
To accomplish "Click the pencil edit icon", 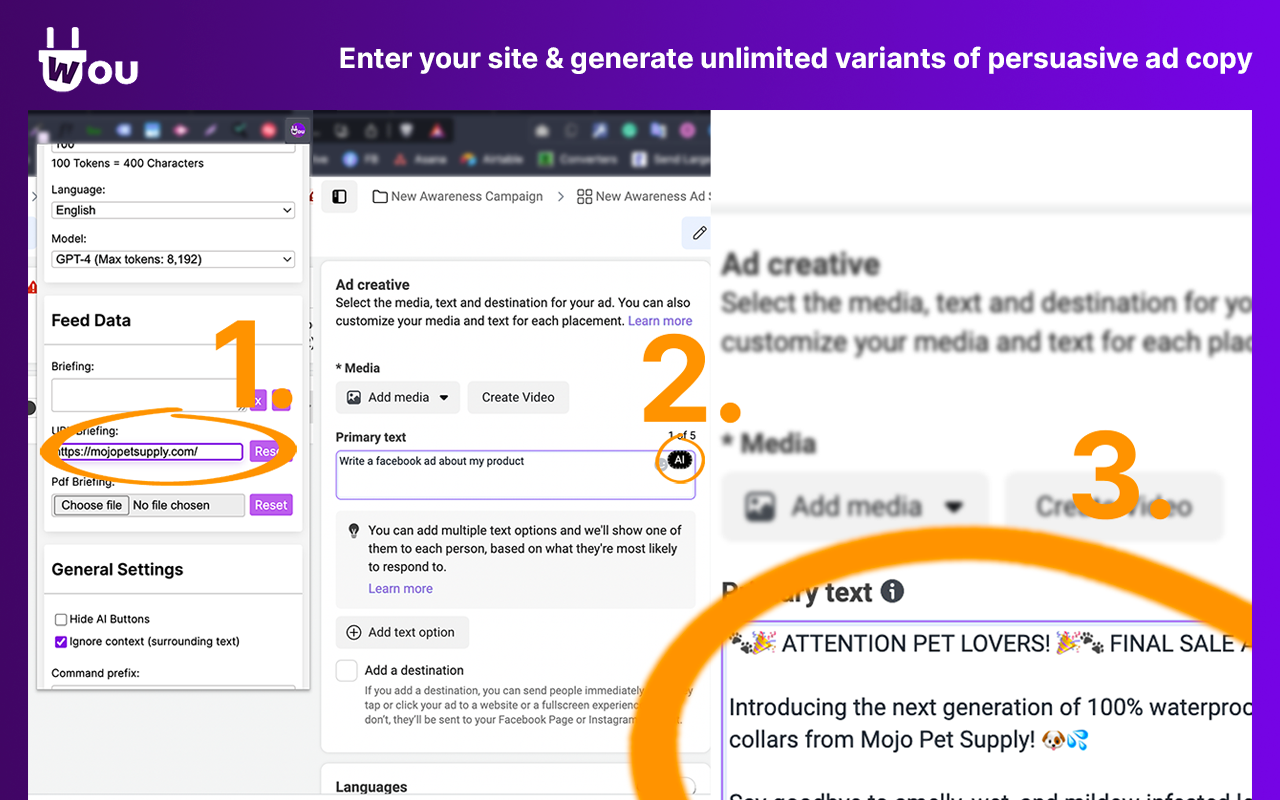I will click(x=699, y=233).
